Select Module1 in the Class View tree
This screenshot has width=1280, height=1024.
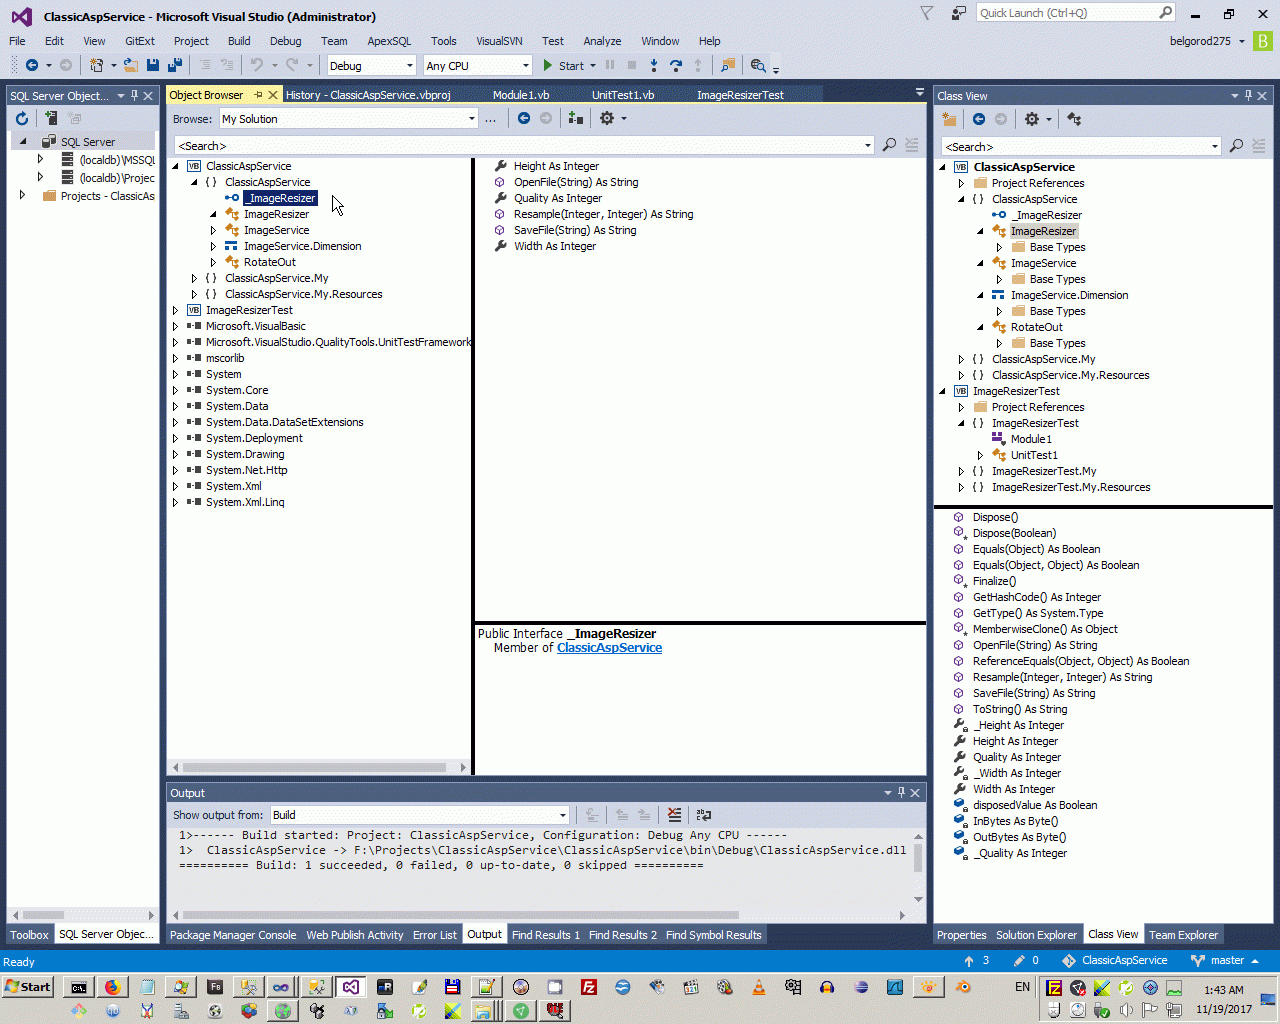click(1031, 439)
